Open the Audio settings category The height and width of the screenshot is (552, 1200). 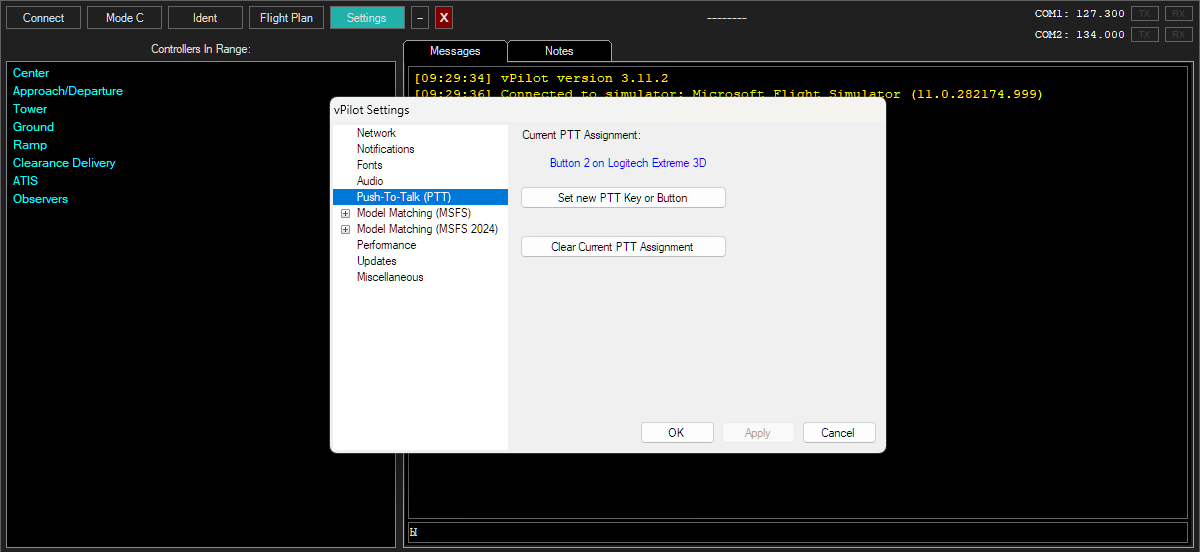370,181
